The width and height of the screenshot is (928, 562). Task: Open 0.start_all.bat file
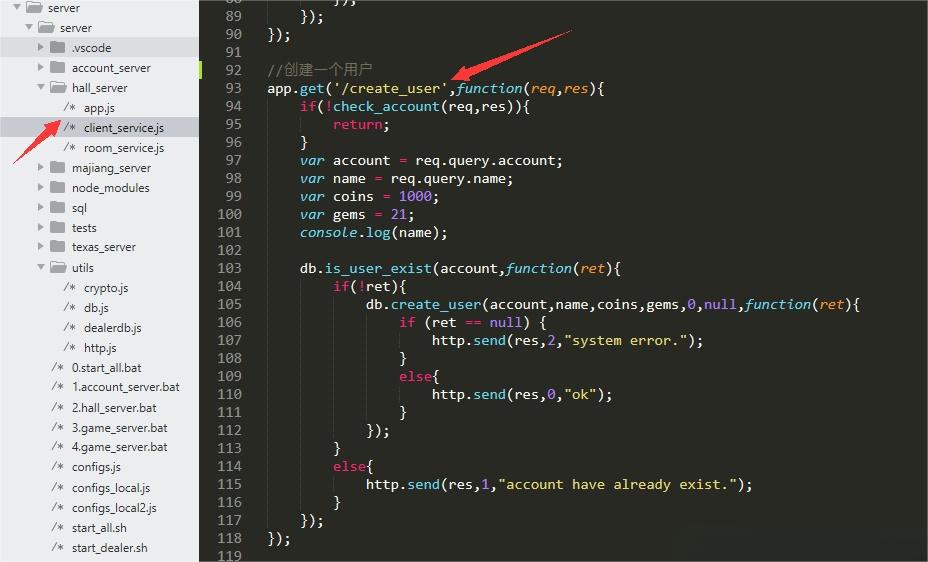point(107,368)
